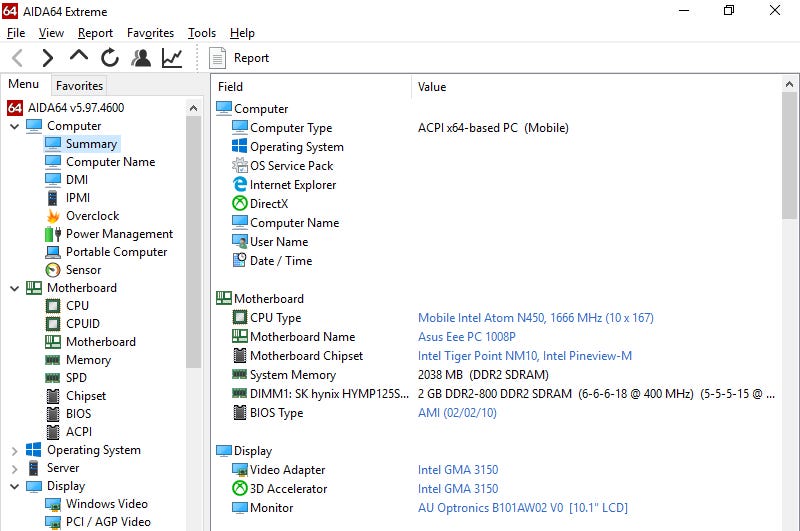Viewport: 800px width, 531px height.
Task: Open DMI tree item
Action: click(x=66, y=180)
